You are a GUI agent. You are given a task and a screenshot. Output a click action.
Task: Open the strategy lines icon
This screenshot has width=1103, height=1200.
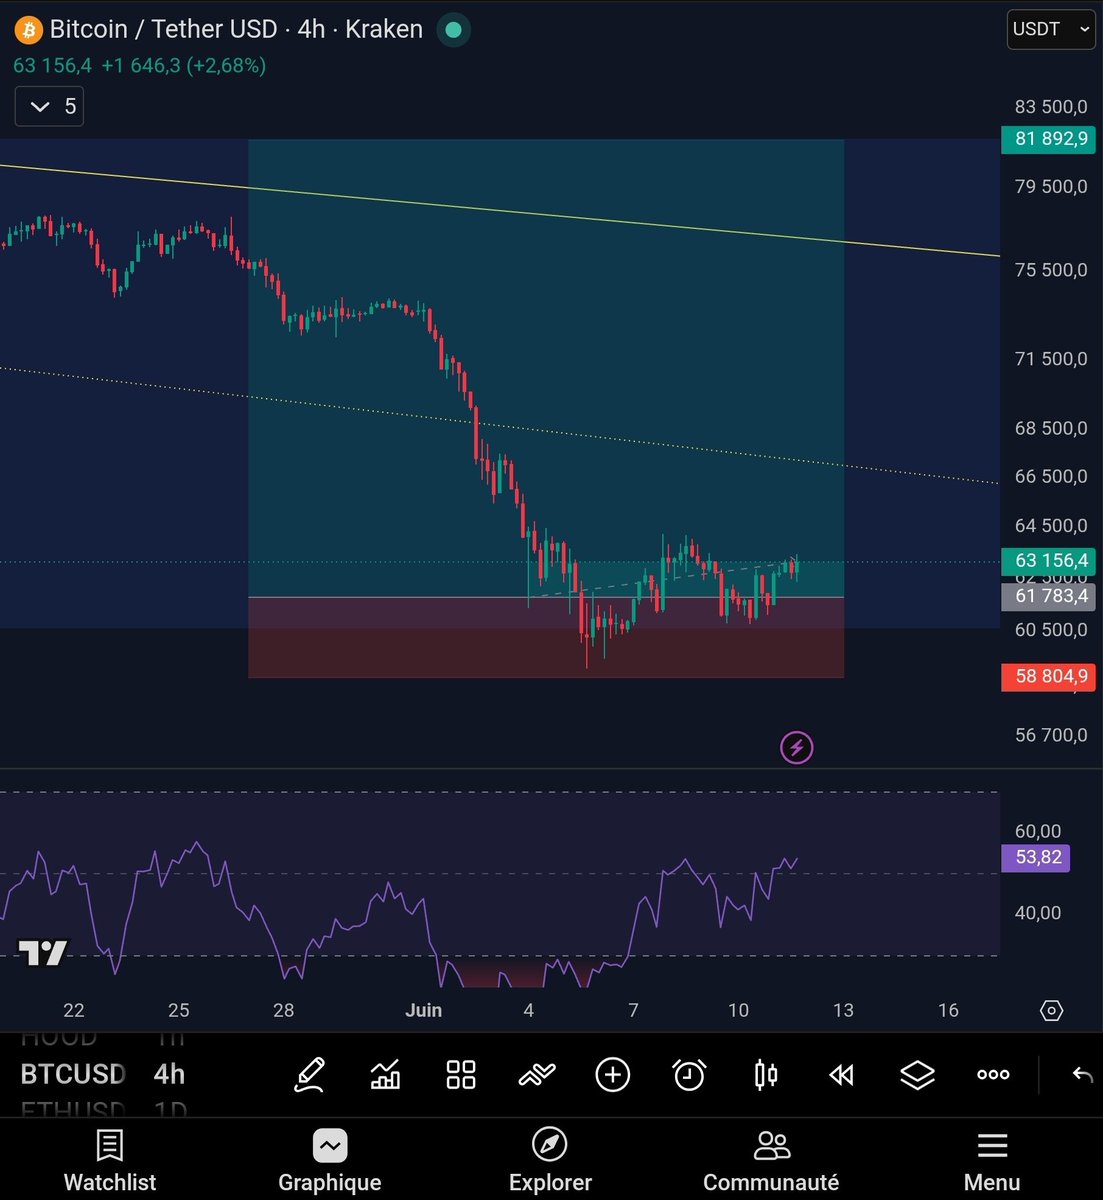[537, 1075]
